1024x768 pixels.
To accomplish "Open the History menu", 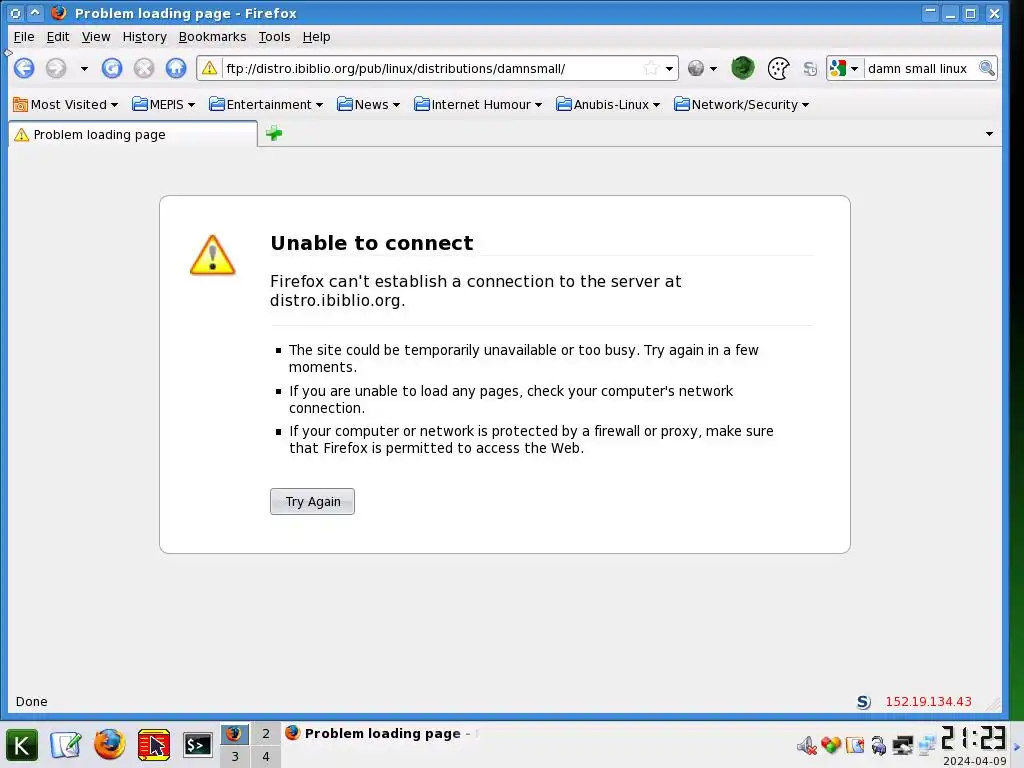I will 144,37.
